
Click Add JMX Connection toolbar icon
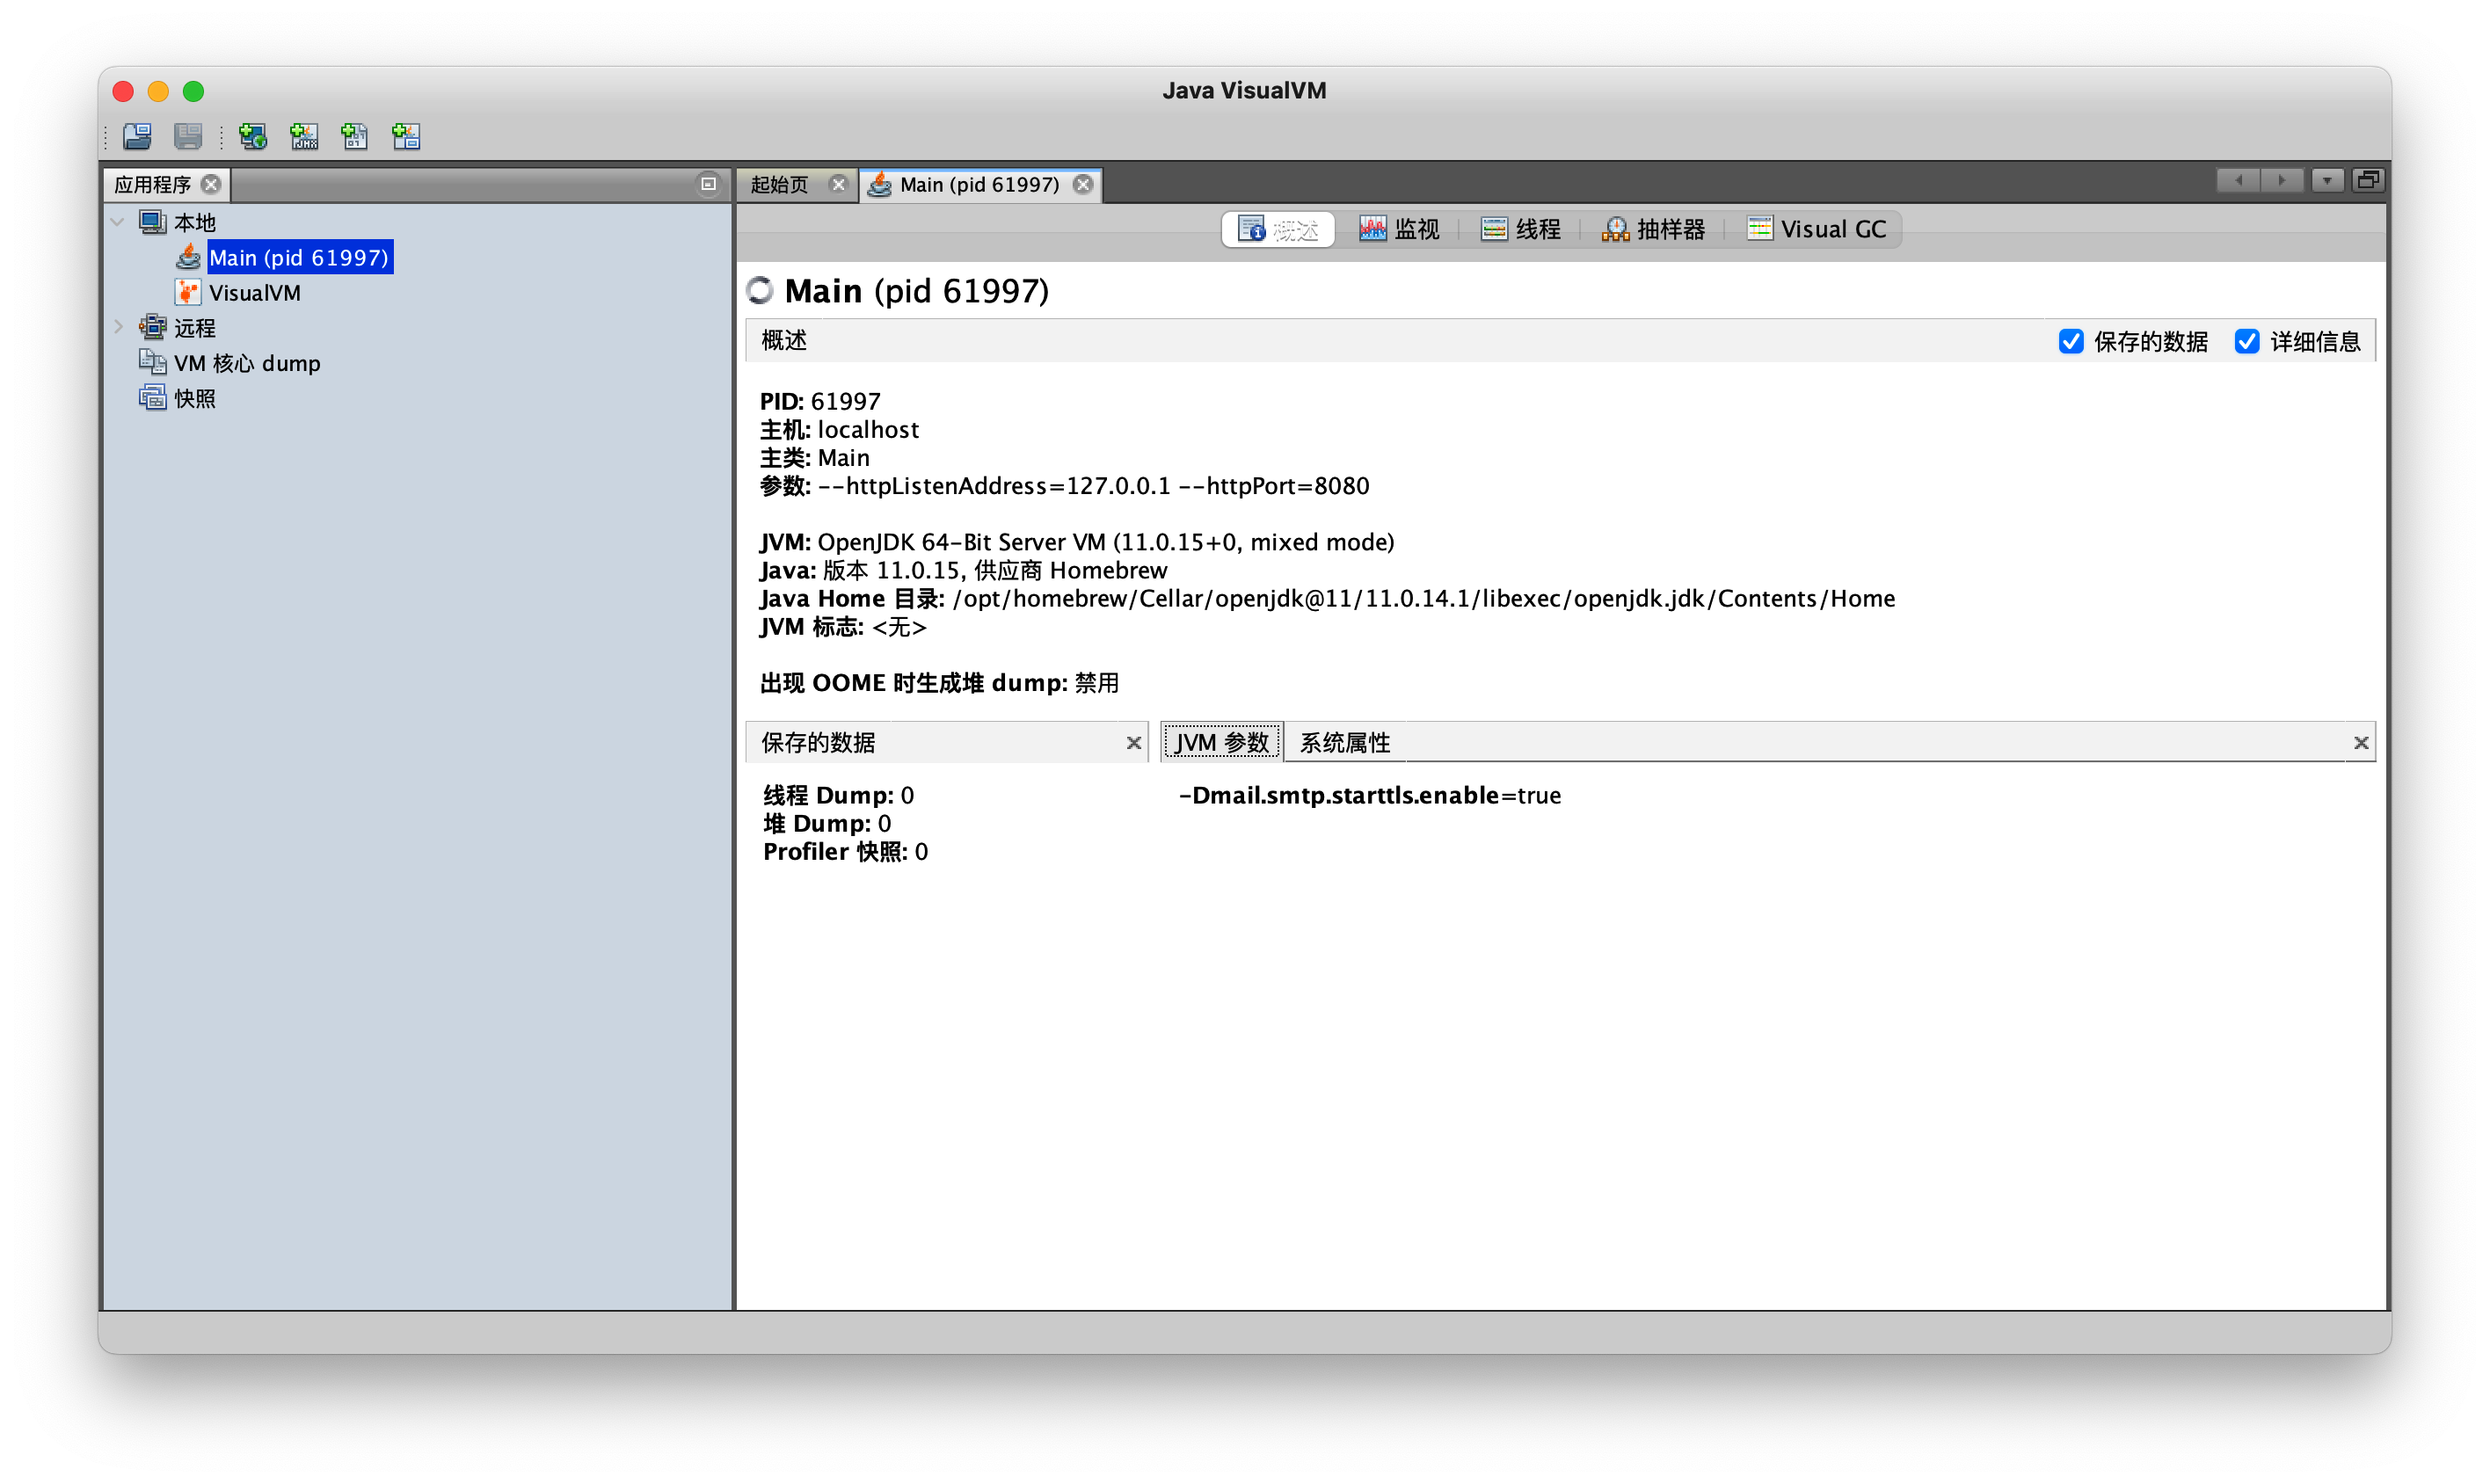pyautogui.click(x=304, y=136)
